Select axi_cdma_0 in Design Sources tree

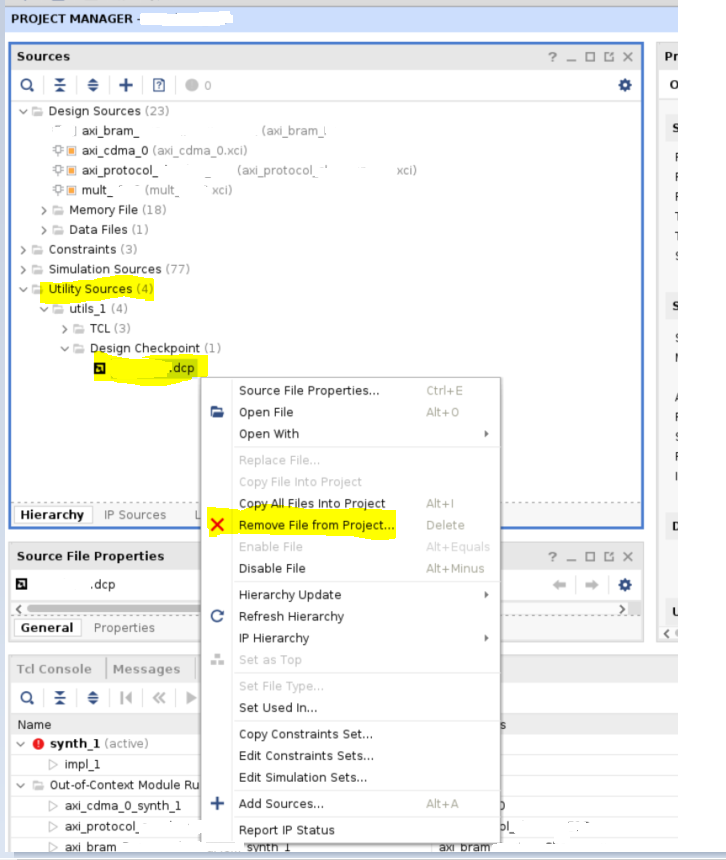[114, 151]
